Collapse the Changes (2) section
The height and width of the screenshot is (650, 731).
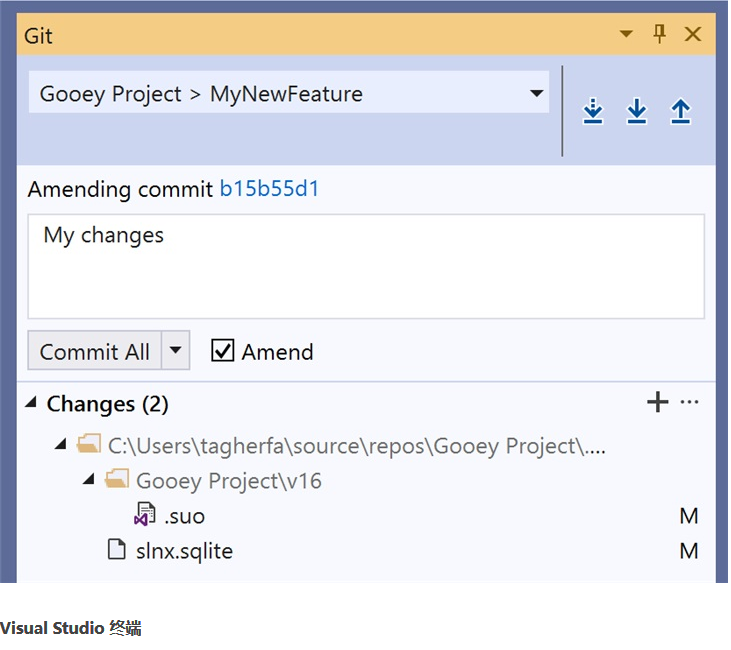[x=31, y=401]
